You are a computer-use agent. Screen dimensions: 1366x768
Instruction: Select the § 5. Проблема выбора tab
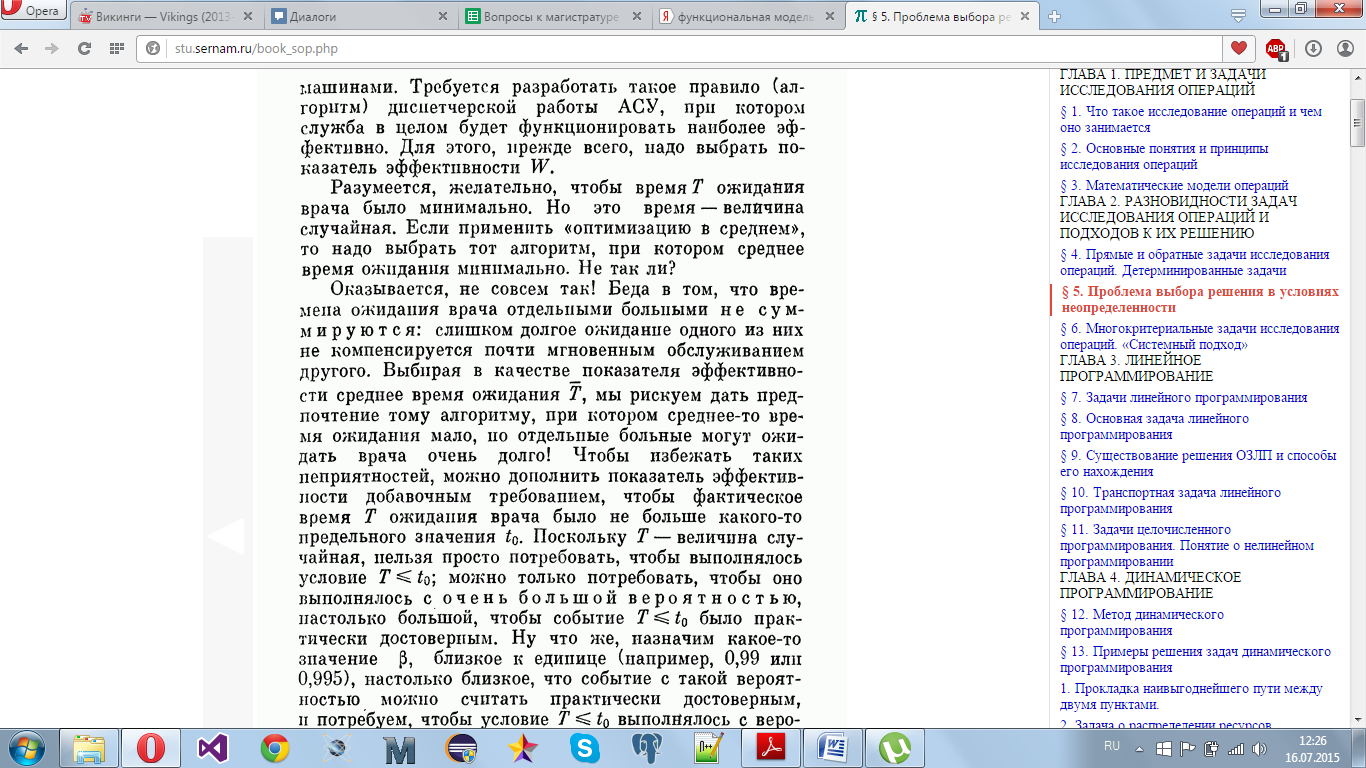942,17
